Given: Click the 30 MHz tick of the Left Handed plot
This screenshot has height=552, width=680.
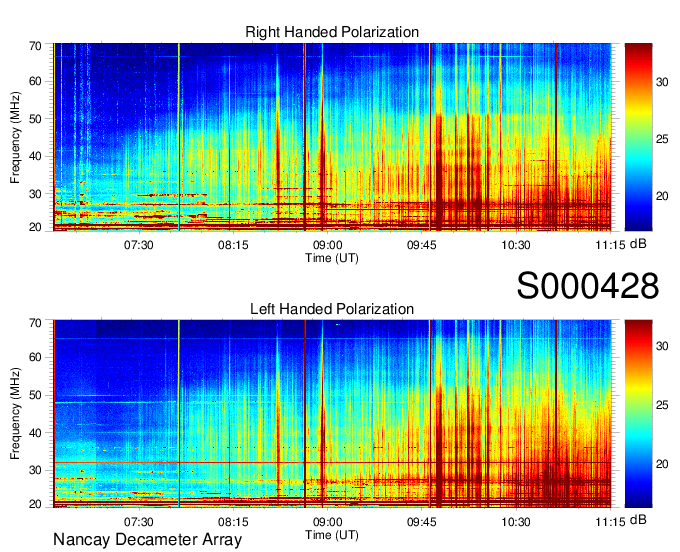Looking at the screenshot, I should click(x=35, y=470).
